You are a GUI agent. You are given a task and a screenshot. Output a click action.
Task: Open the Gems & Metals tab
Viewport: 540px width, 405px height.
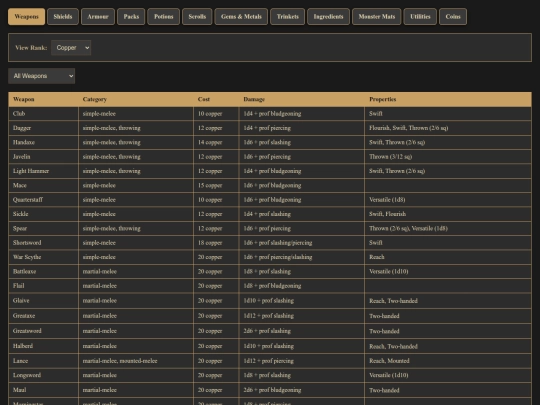click(241, 17)
